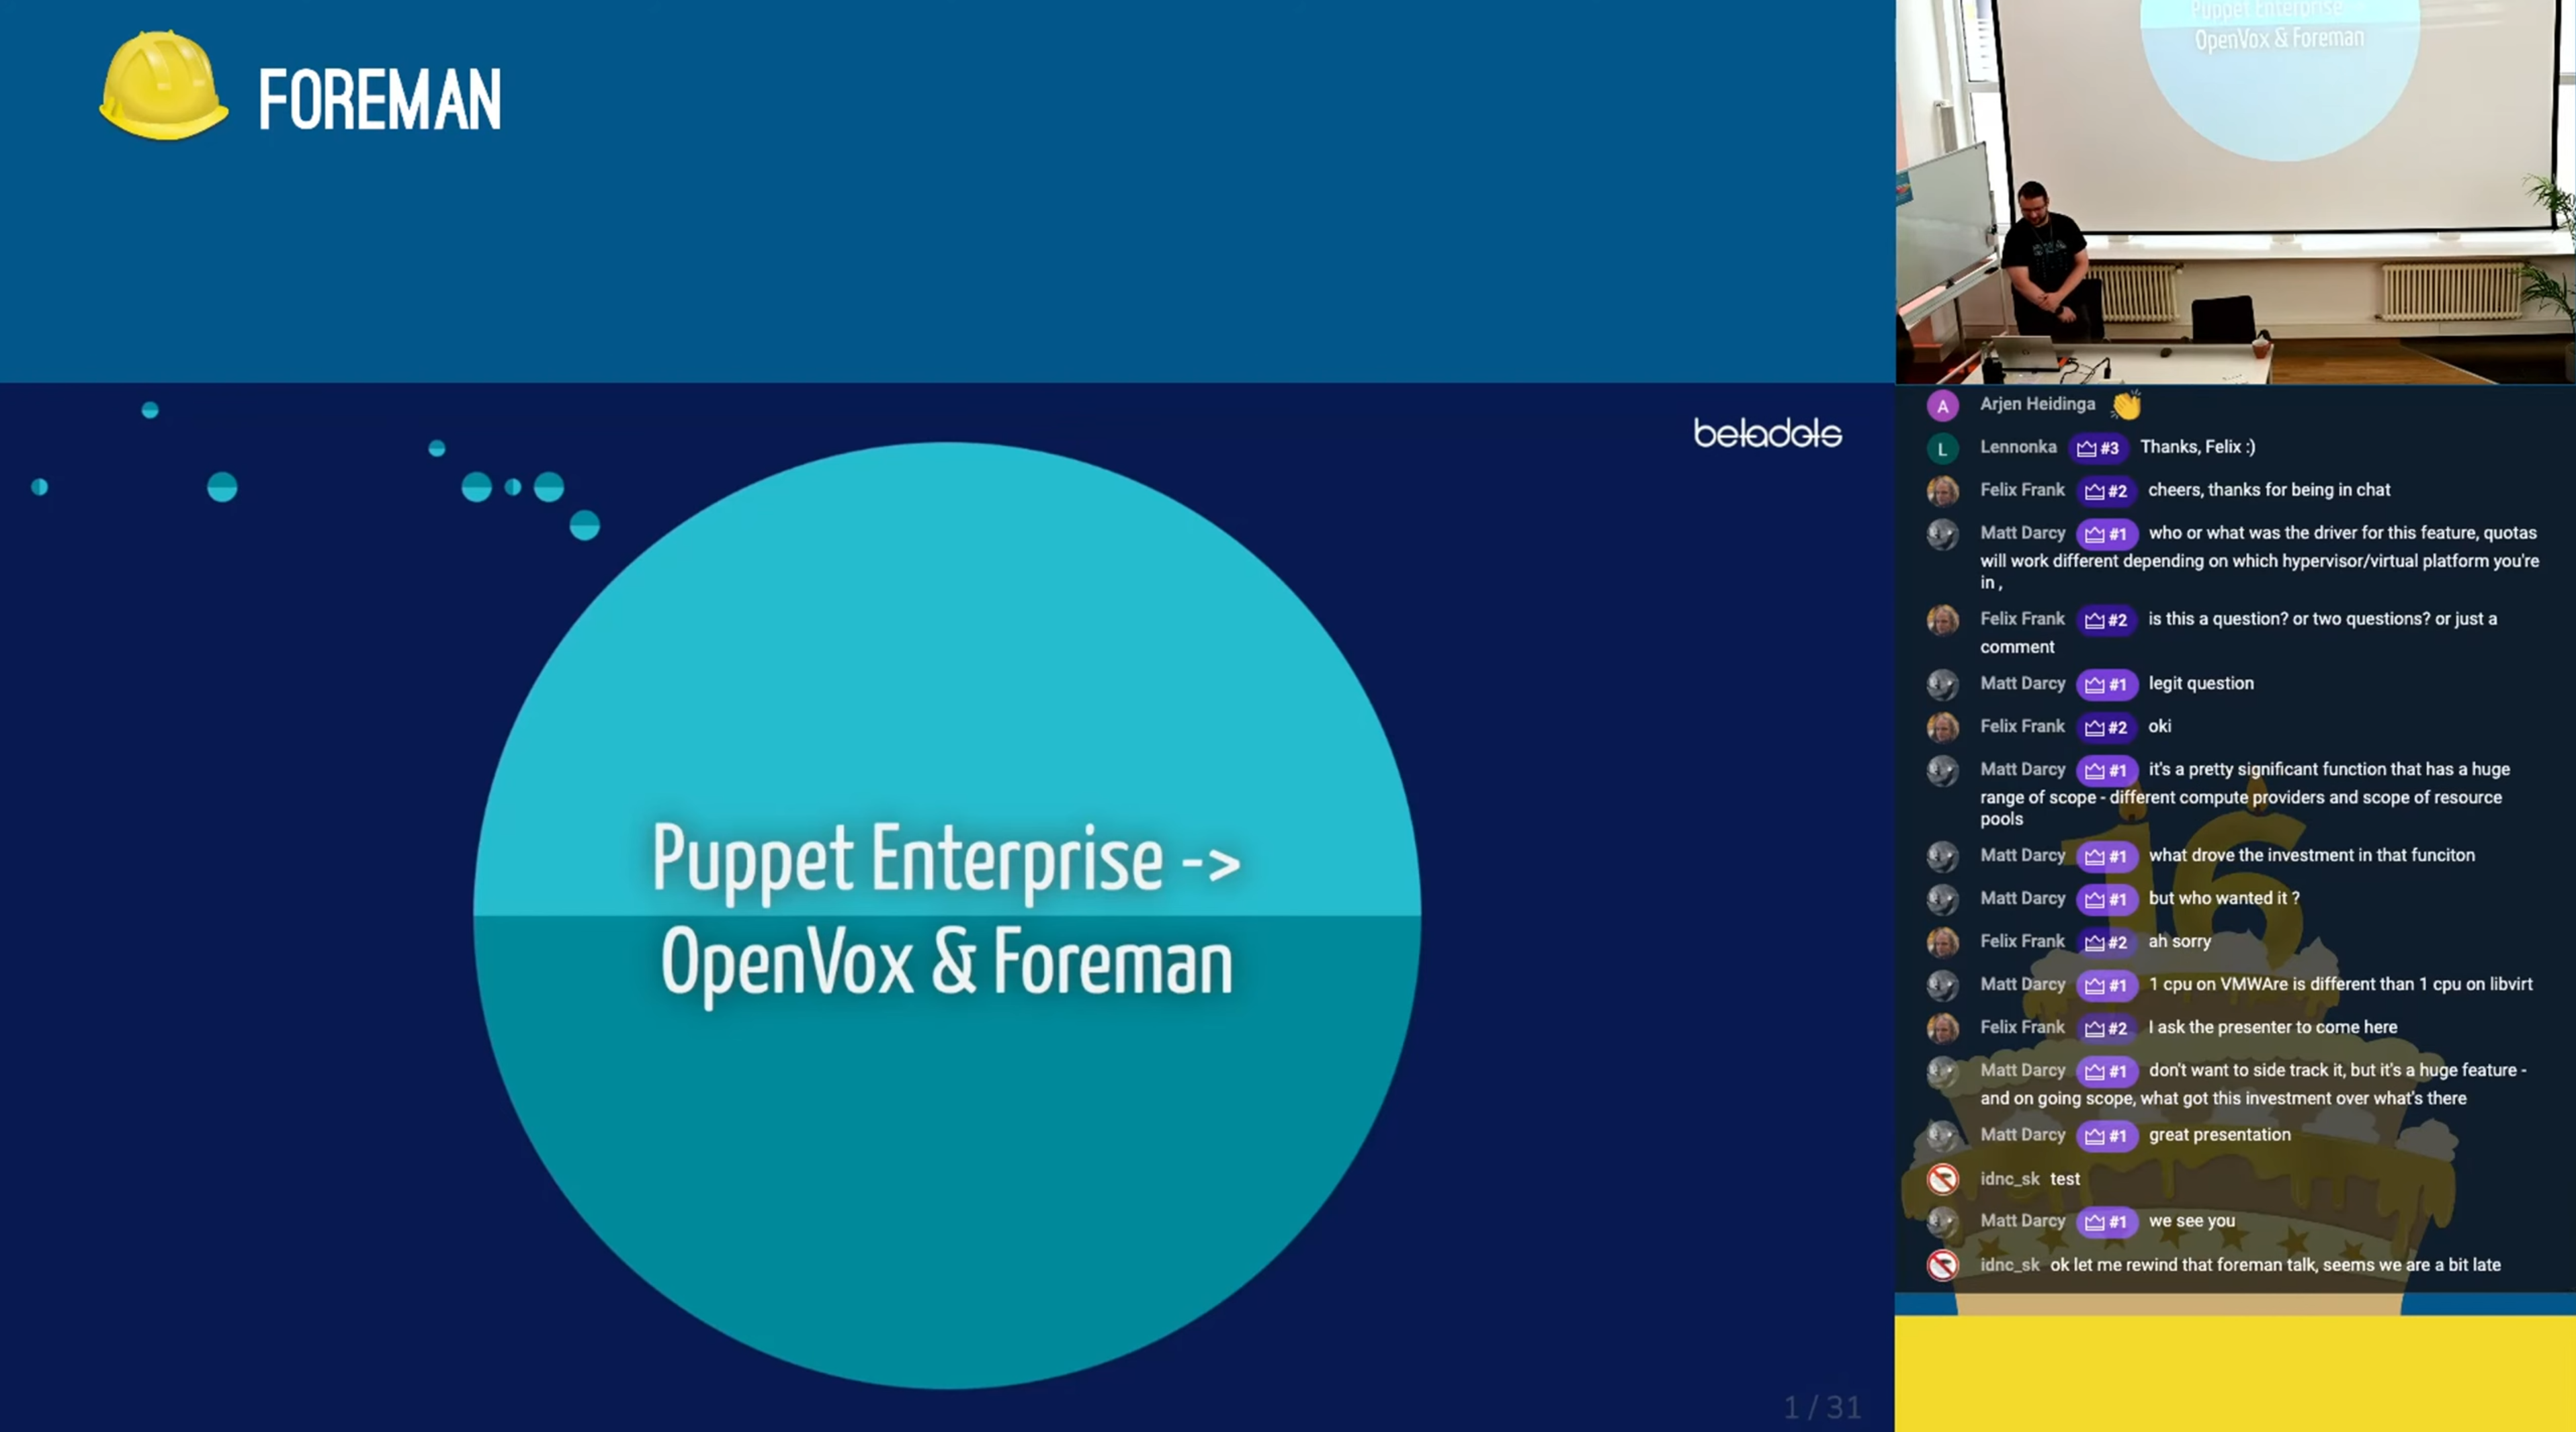Click the "Matt Darcy" name on the "legit question" message

[x=2022, y=683]
